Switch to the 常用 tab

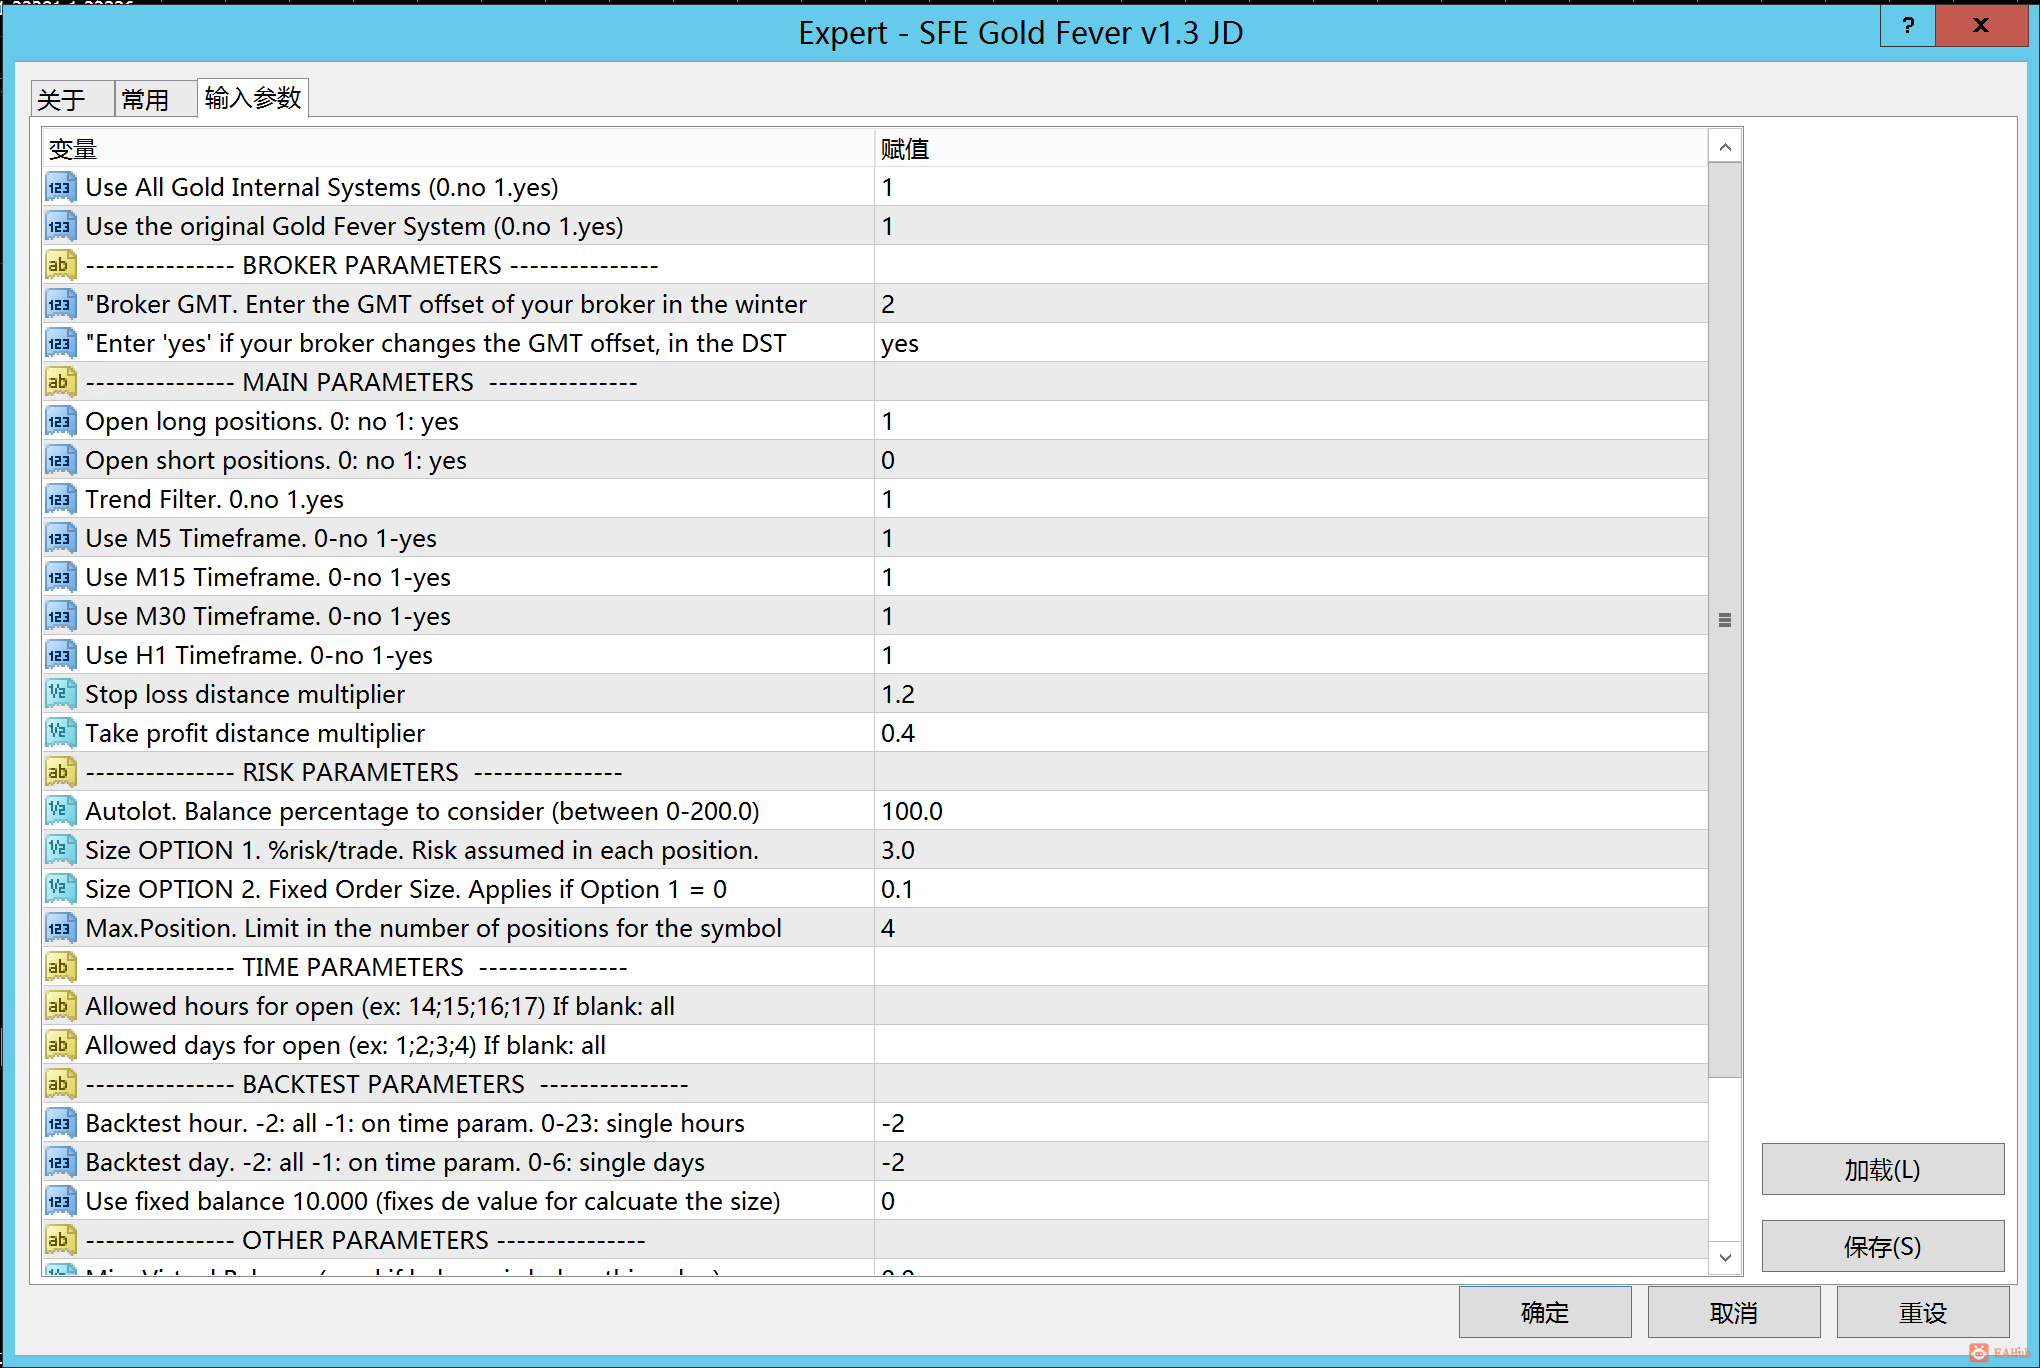point(155,99)
